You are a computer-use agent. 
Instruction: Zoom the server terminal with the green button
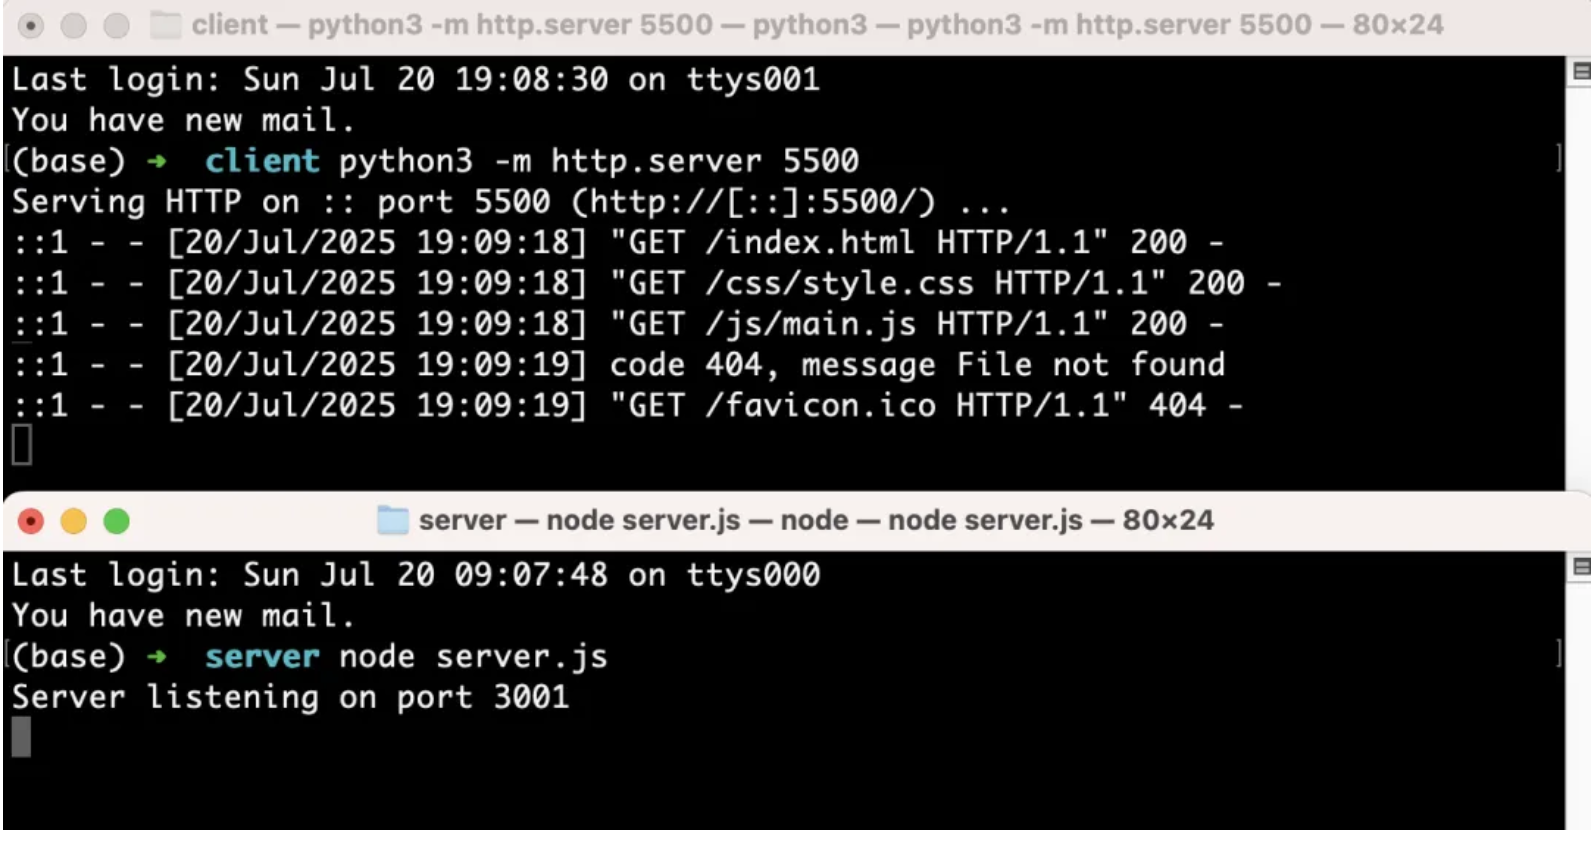[117, 521]
